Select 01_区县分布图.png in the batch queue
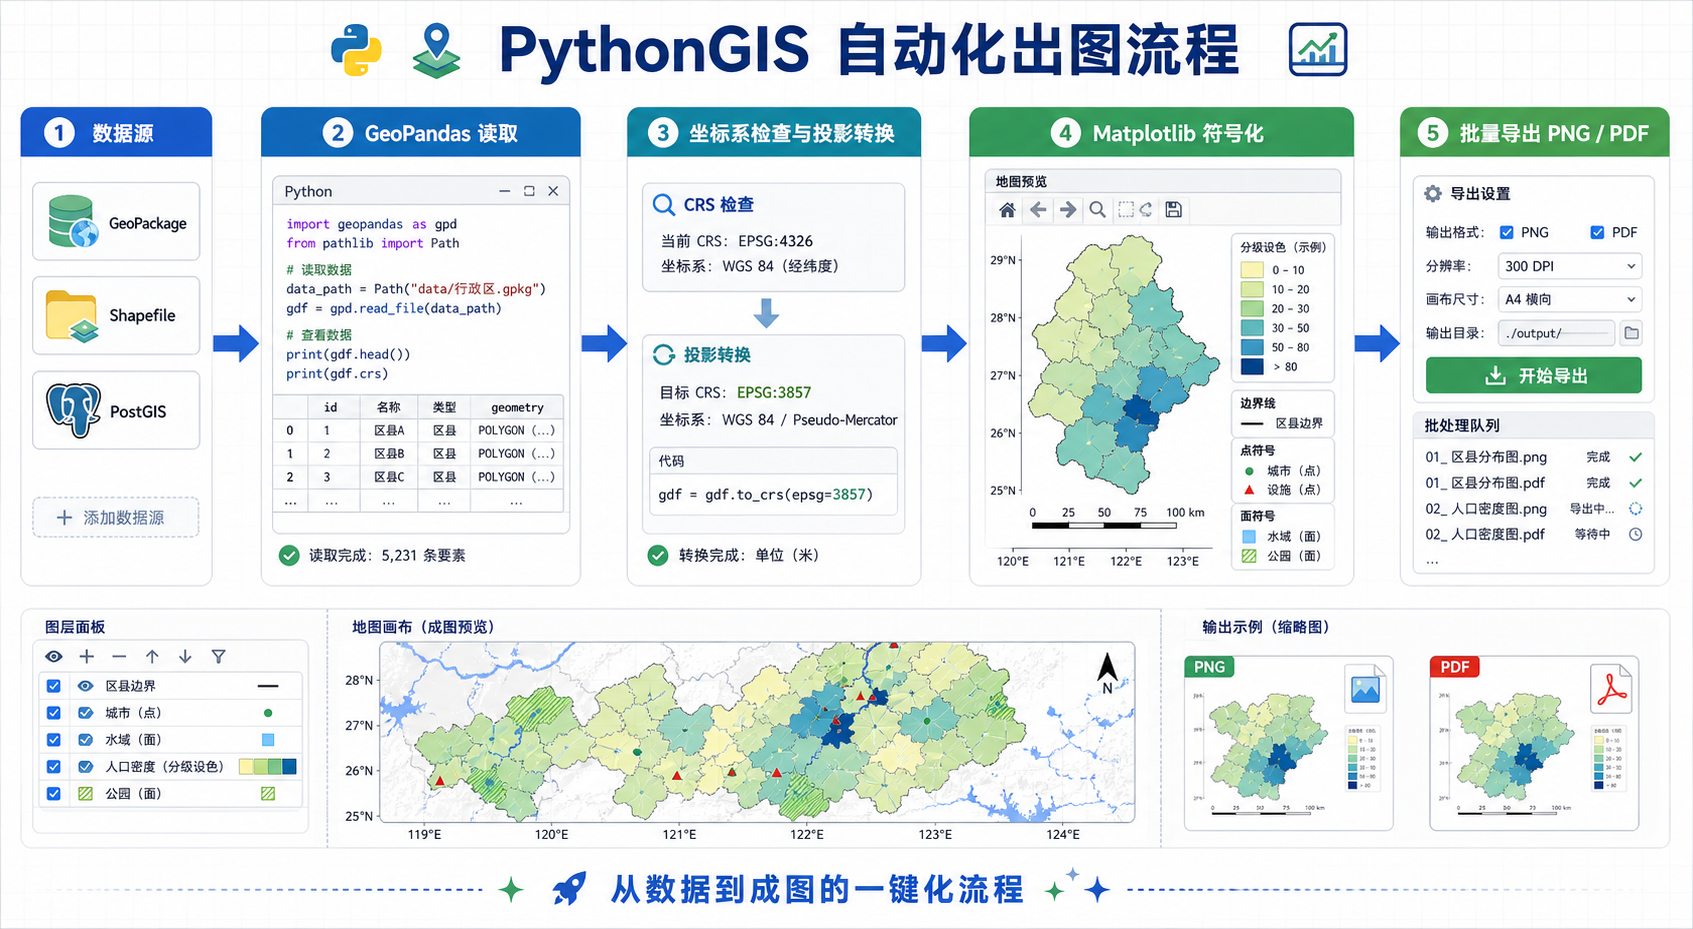Viewport: 1693px width, 929px height. [1534, 457]
